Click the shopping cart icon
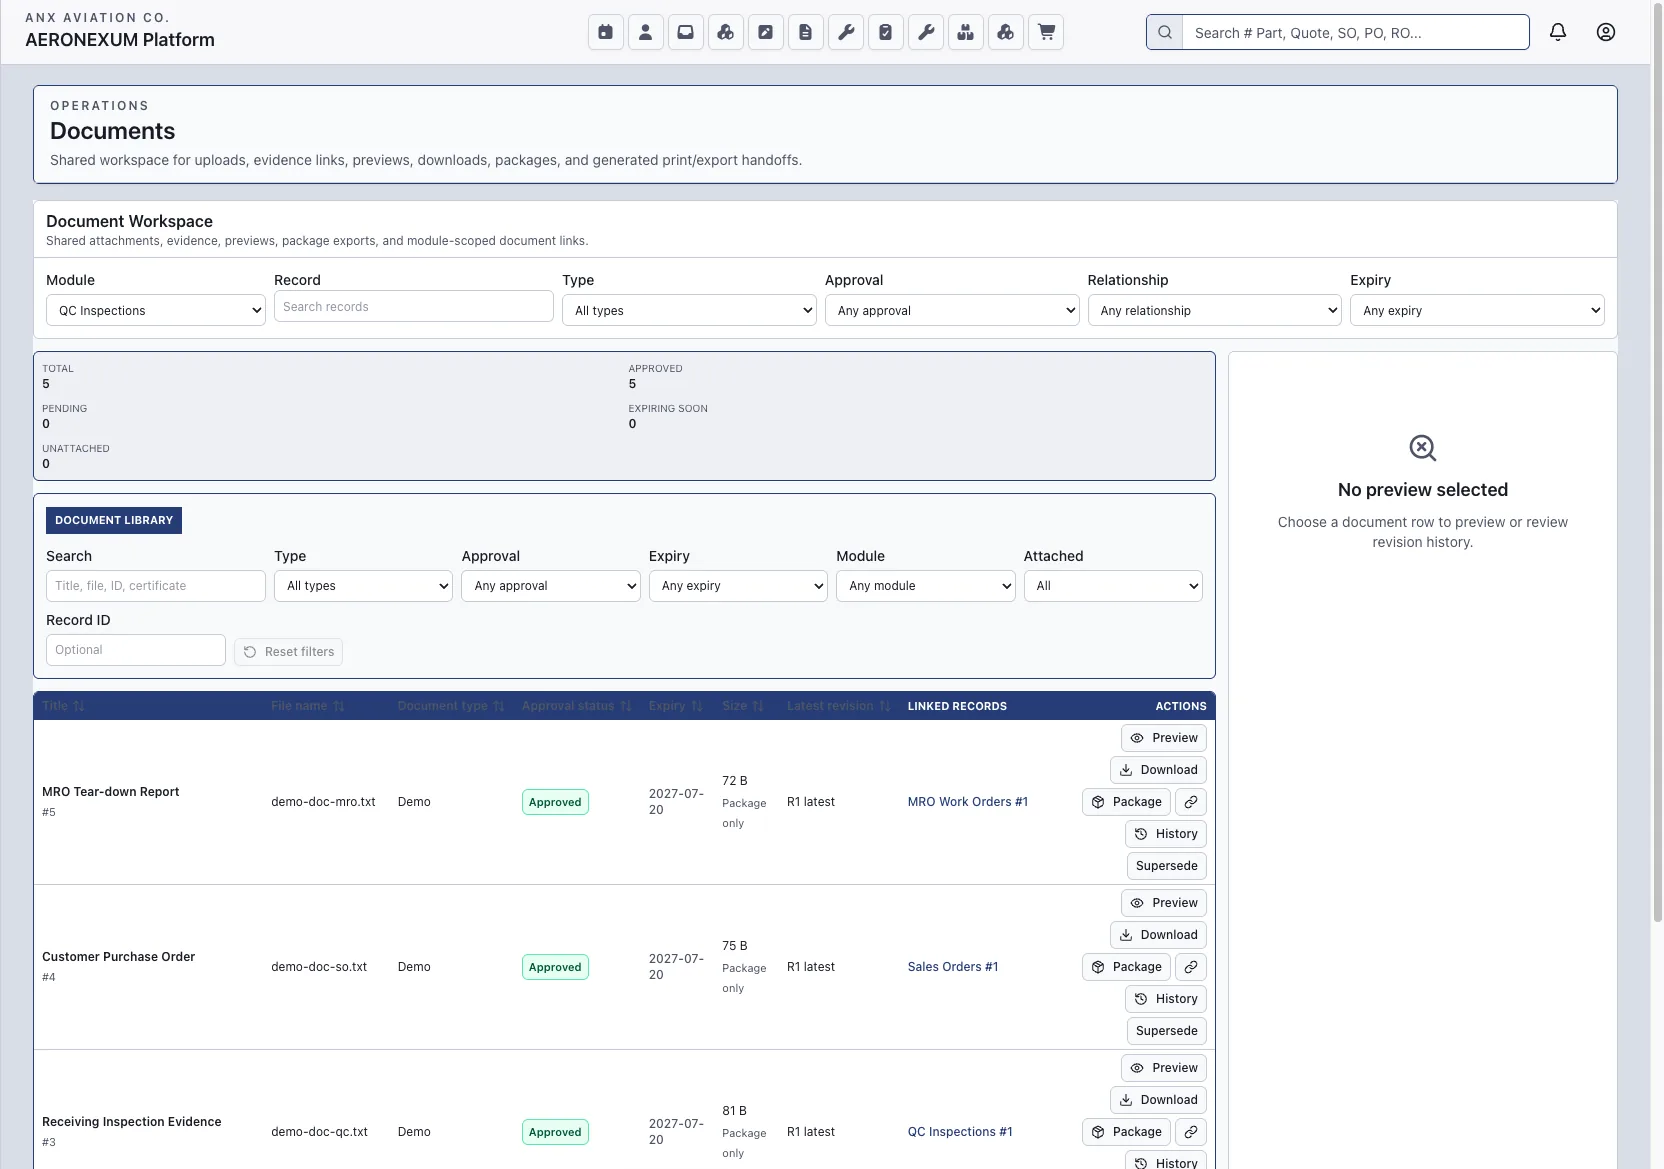Image resolution: width=1664 pixels, height=1169 pixels. click(x=1046, y=32)
